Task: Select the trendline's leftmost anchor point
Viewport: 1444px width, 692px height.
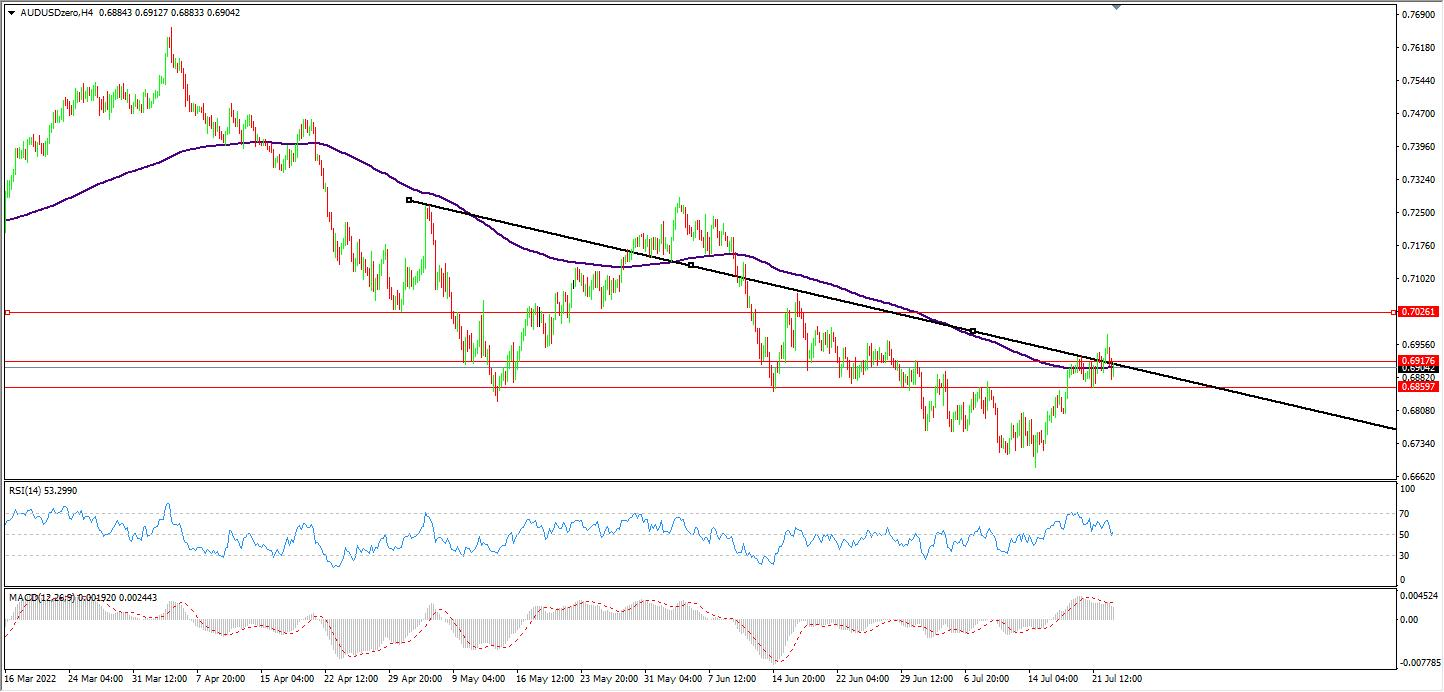Action: tap(409, 200)
